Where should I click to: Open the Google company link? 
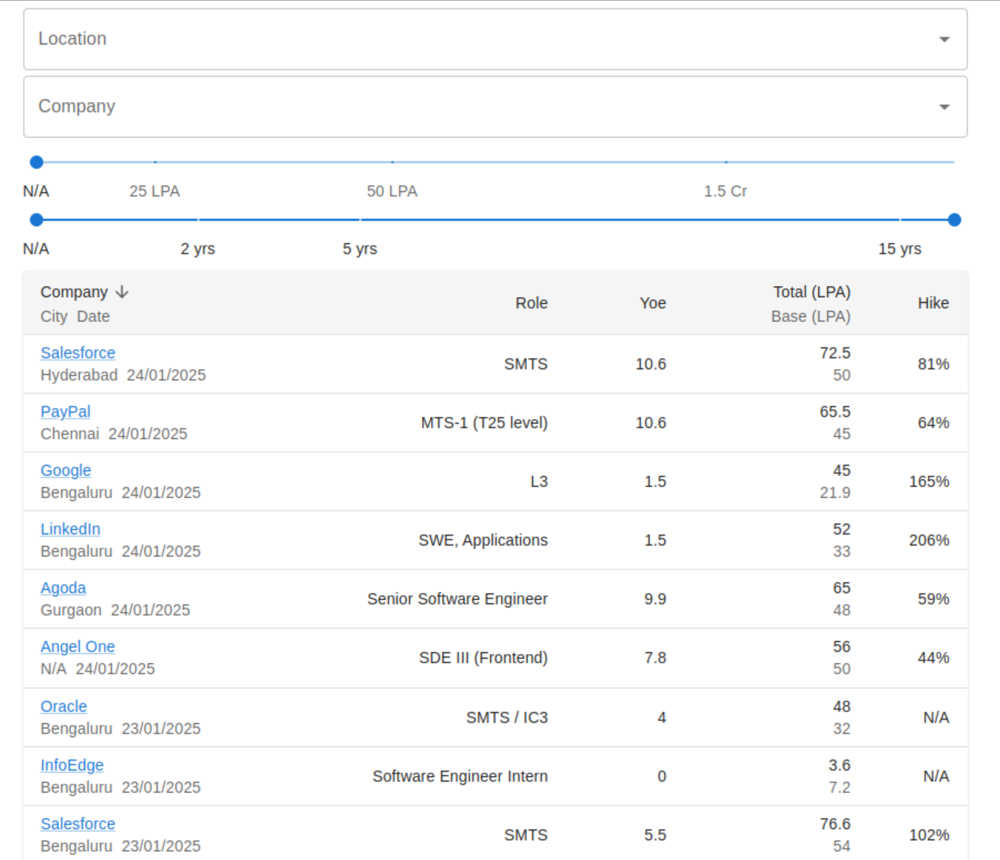[x=66, y=471]
